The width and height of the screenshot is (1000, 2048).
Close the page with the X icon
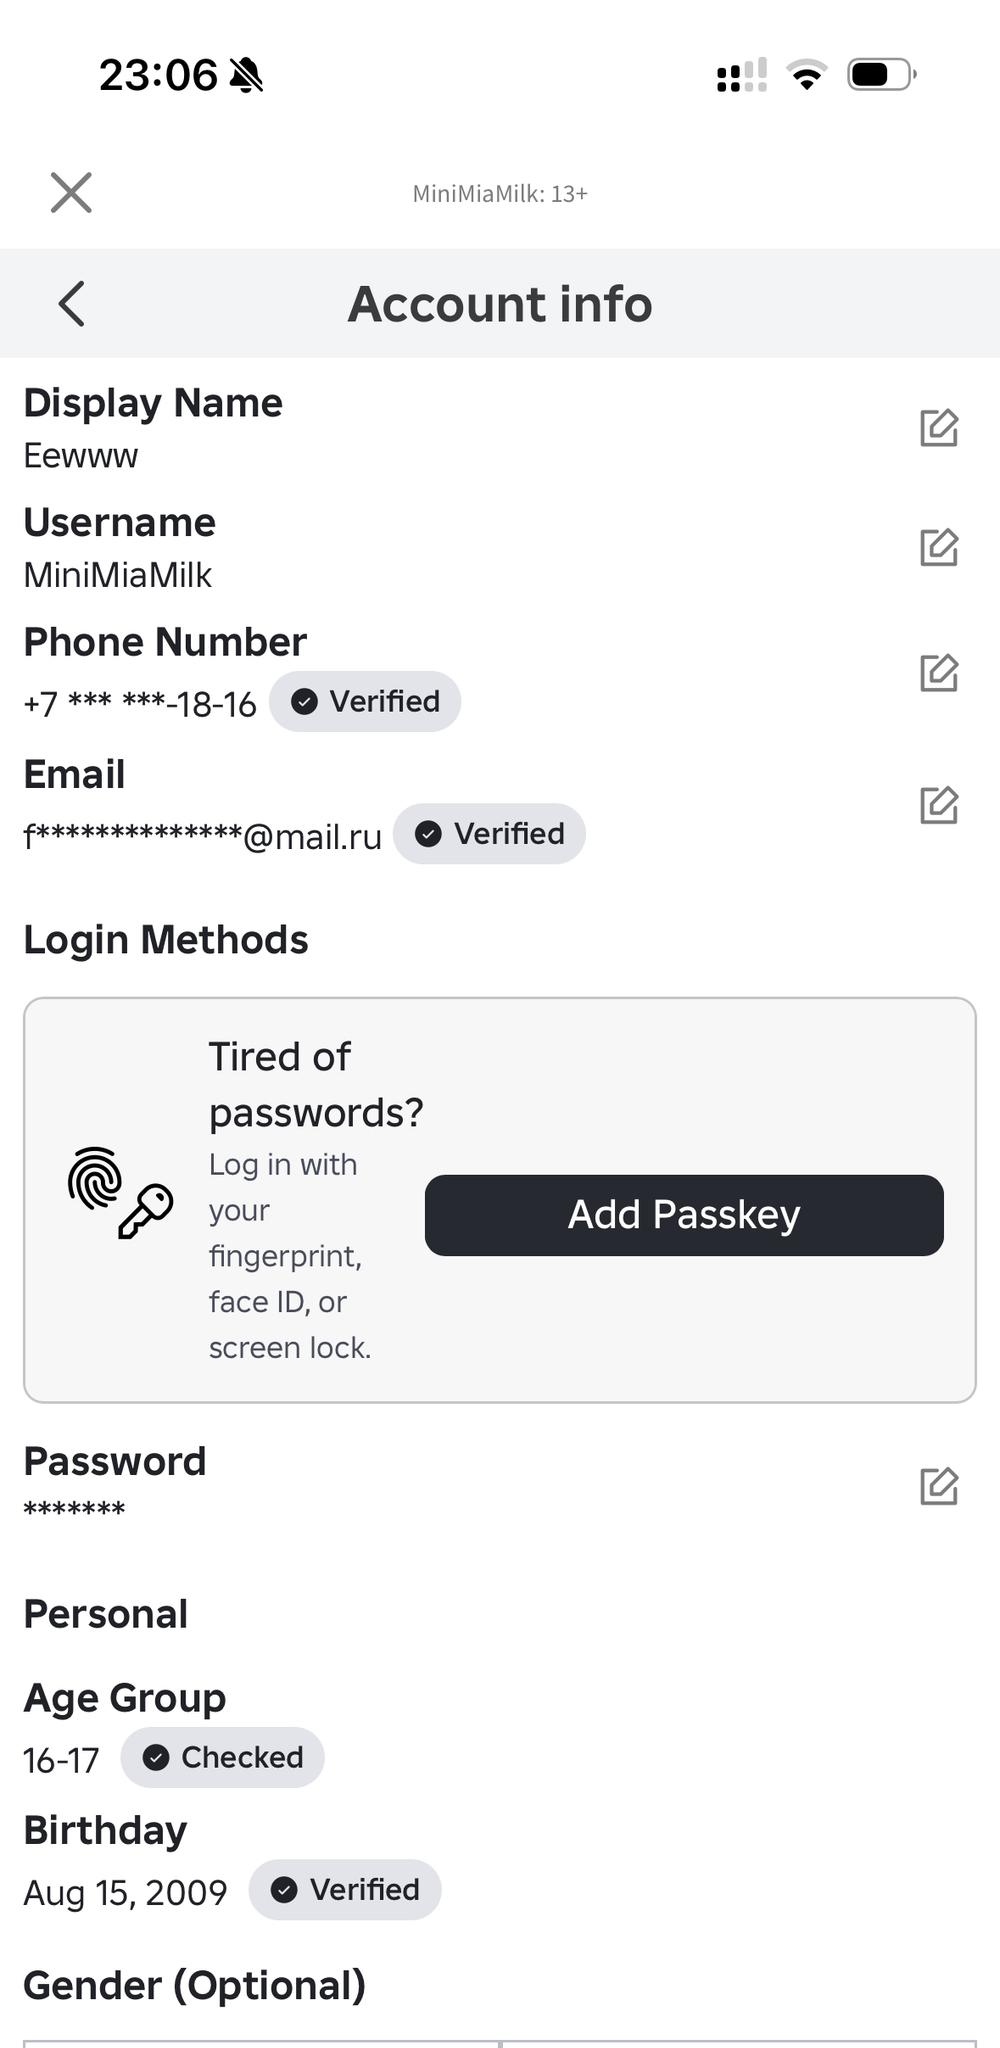[71, 193]
